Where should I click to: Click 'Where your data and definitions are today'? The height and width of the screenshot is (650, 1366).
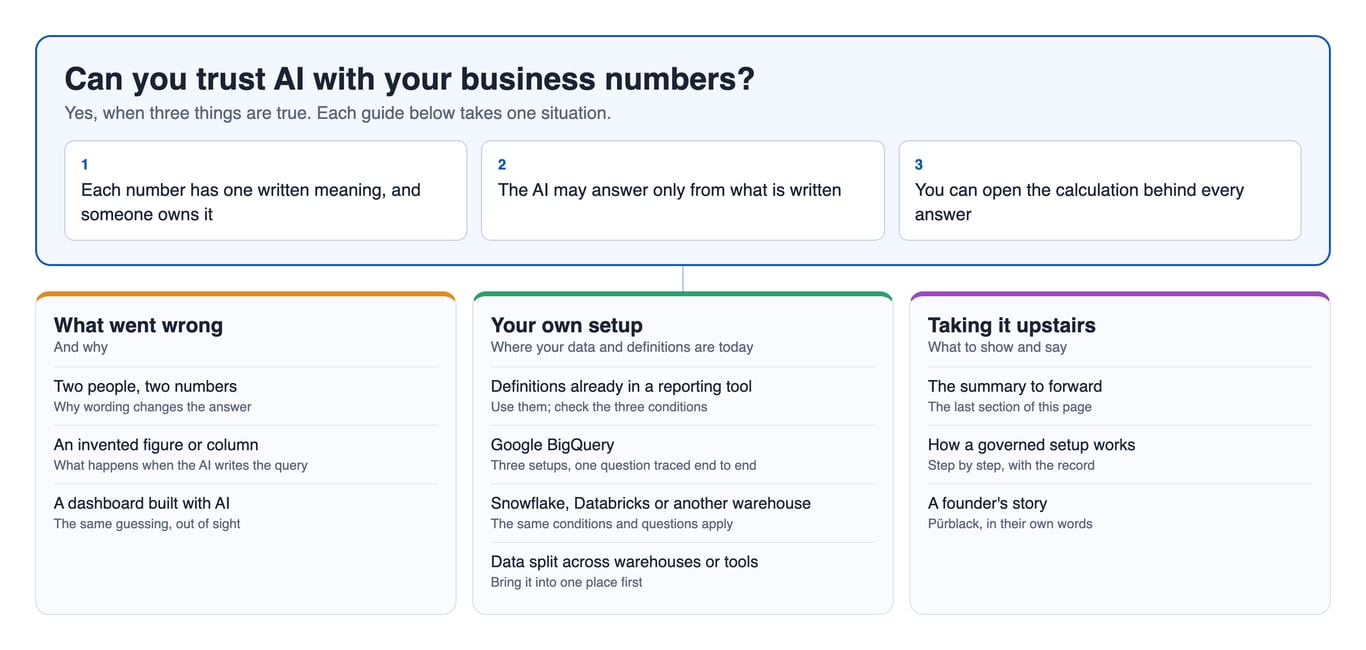(x=621, y=347)
